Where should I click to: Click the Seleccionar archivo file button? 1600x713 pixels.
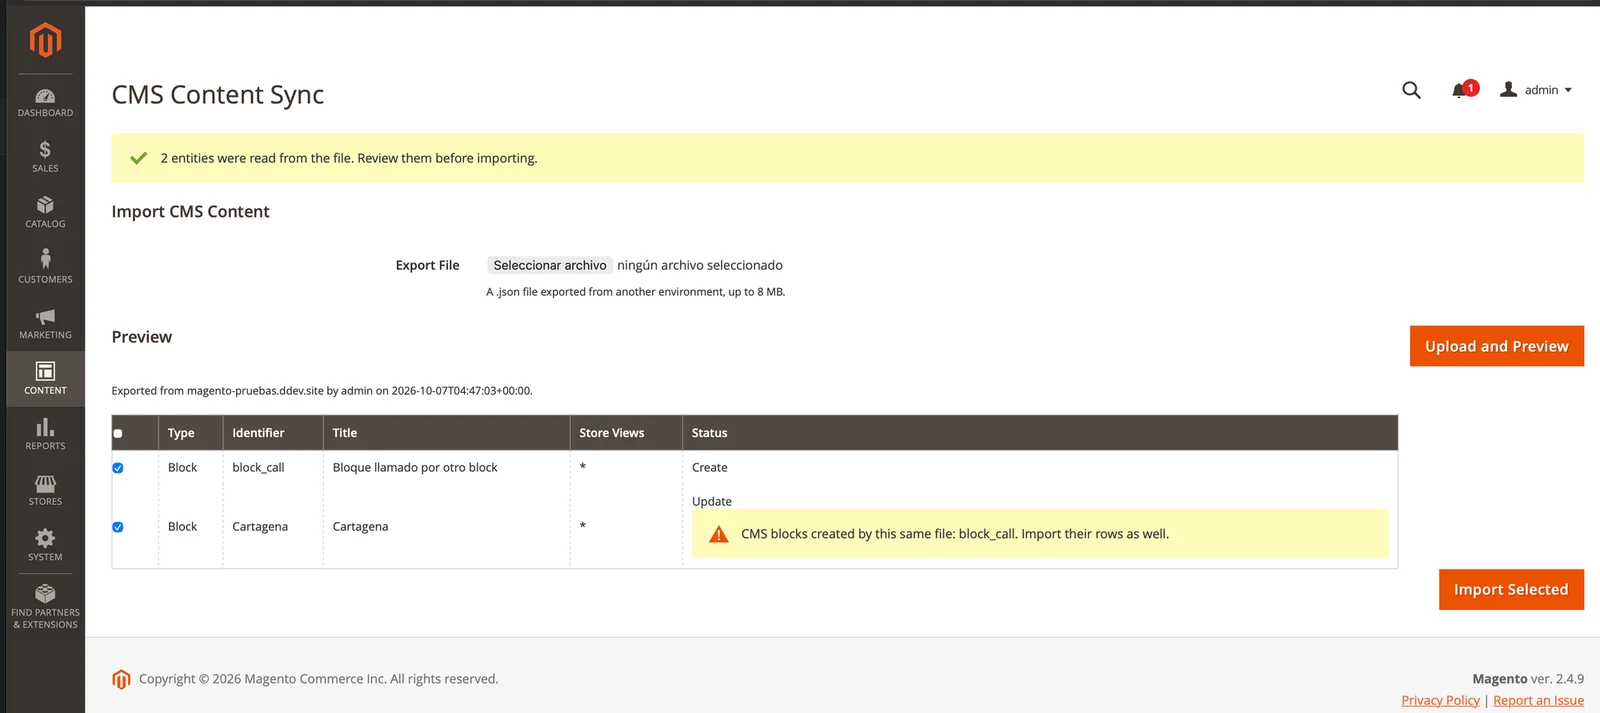pos(550,265)
